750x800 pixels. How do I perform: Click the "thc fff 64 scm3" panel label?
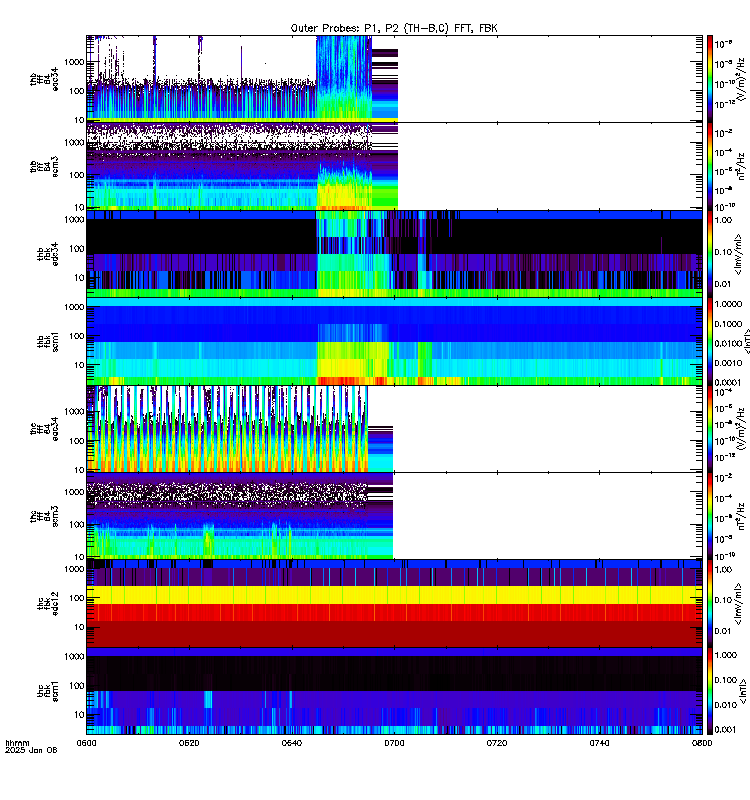44,516
